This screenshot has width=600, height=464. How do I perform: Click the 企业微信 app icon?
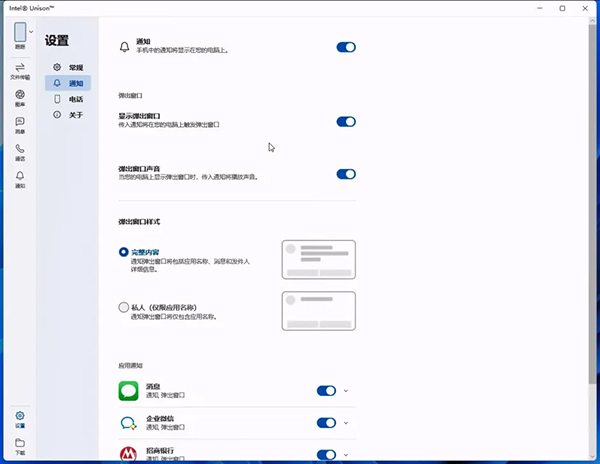[128, 423]
